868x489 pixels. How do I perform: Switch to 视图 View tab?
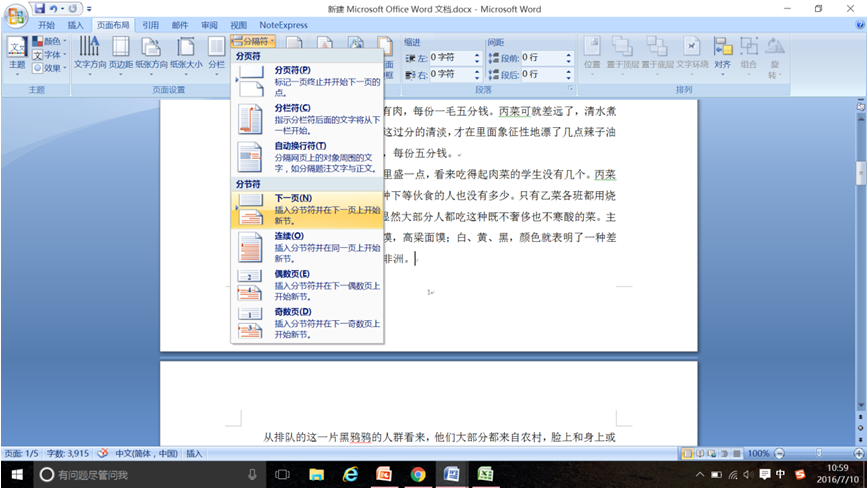(239, 25)
